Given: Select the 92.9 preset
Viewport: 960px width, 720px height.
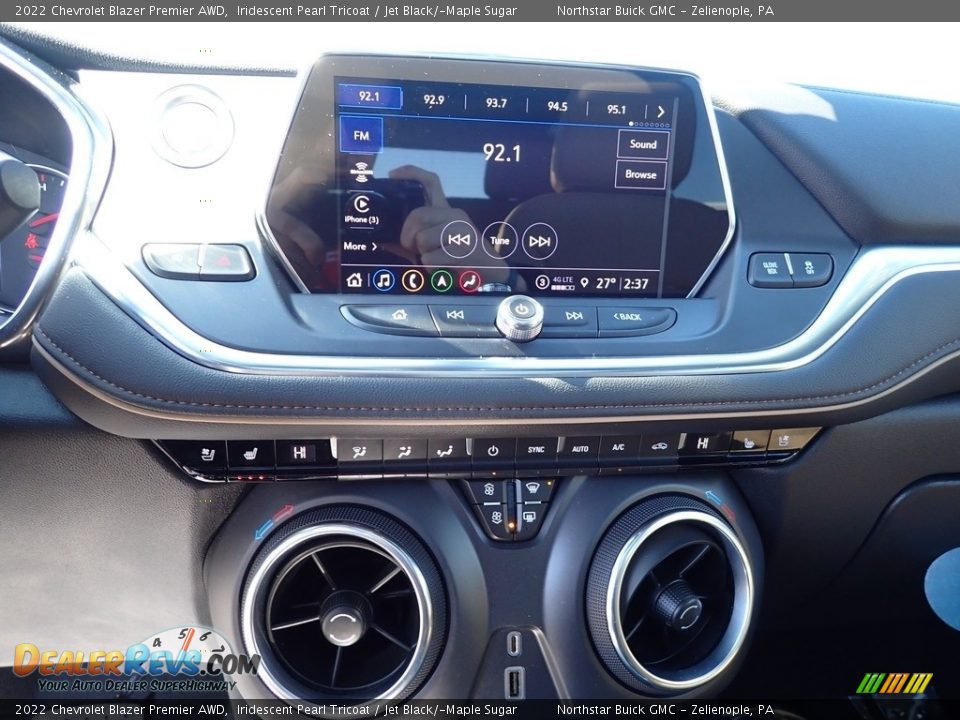Looking at the screenshot, I should pyautogui.click(x=433, y=100).
